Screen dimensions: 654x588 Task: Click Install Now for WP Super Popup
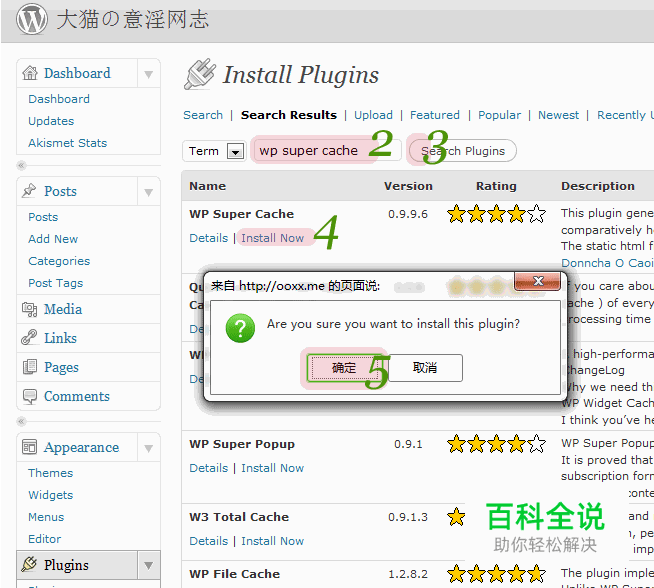(x=272, y=468)
